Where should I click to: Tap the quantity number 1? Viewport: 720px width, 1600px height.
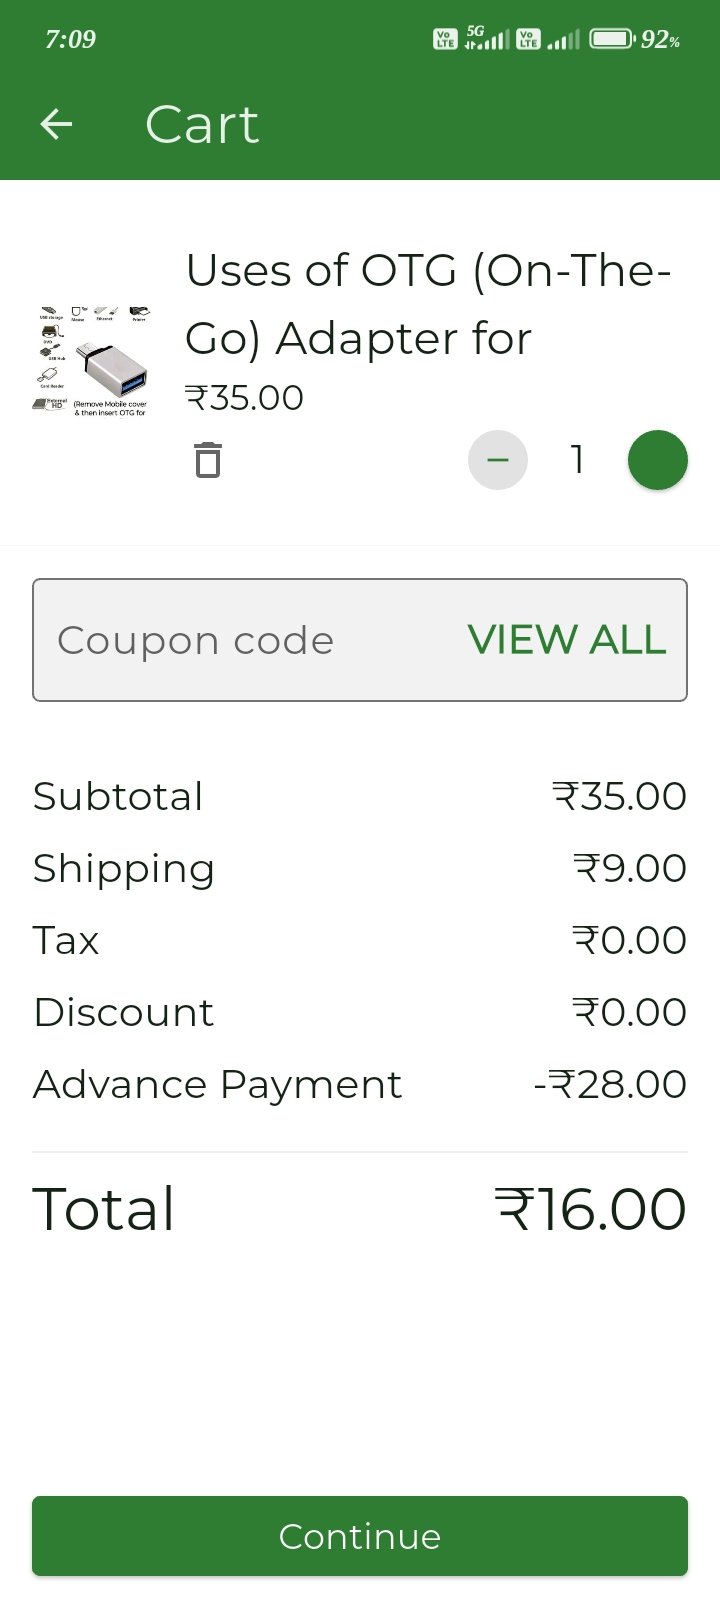(x=577, y=460)
